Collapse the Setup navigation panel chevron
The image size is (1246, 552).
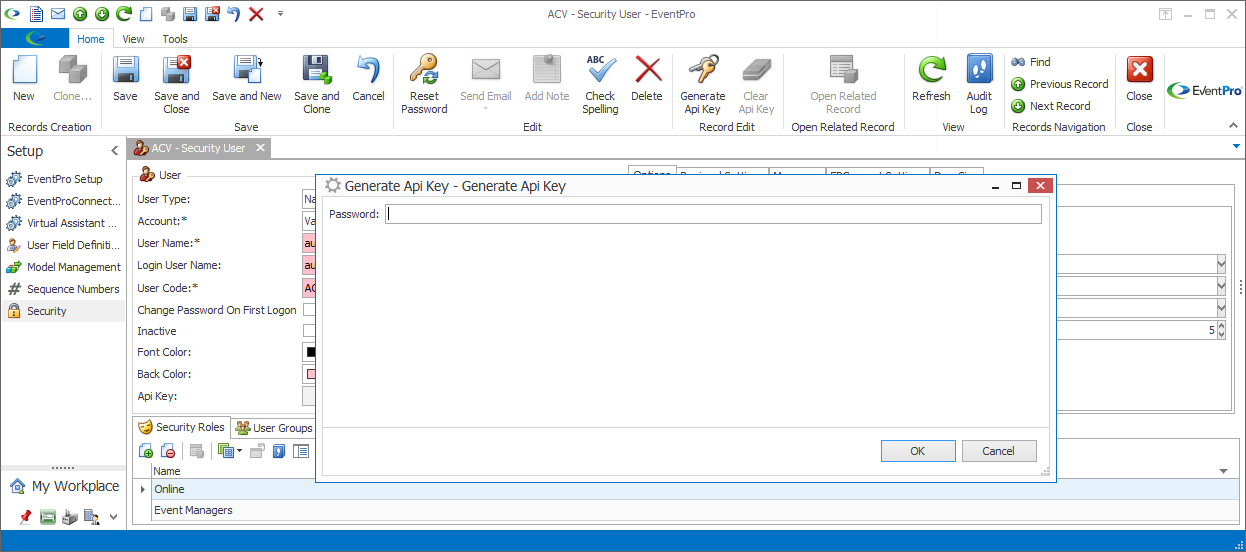click(114, 151)
